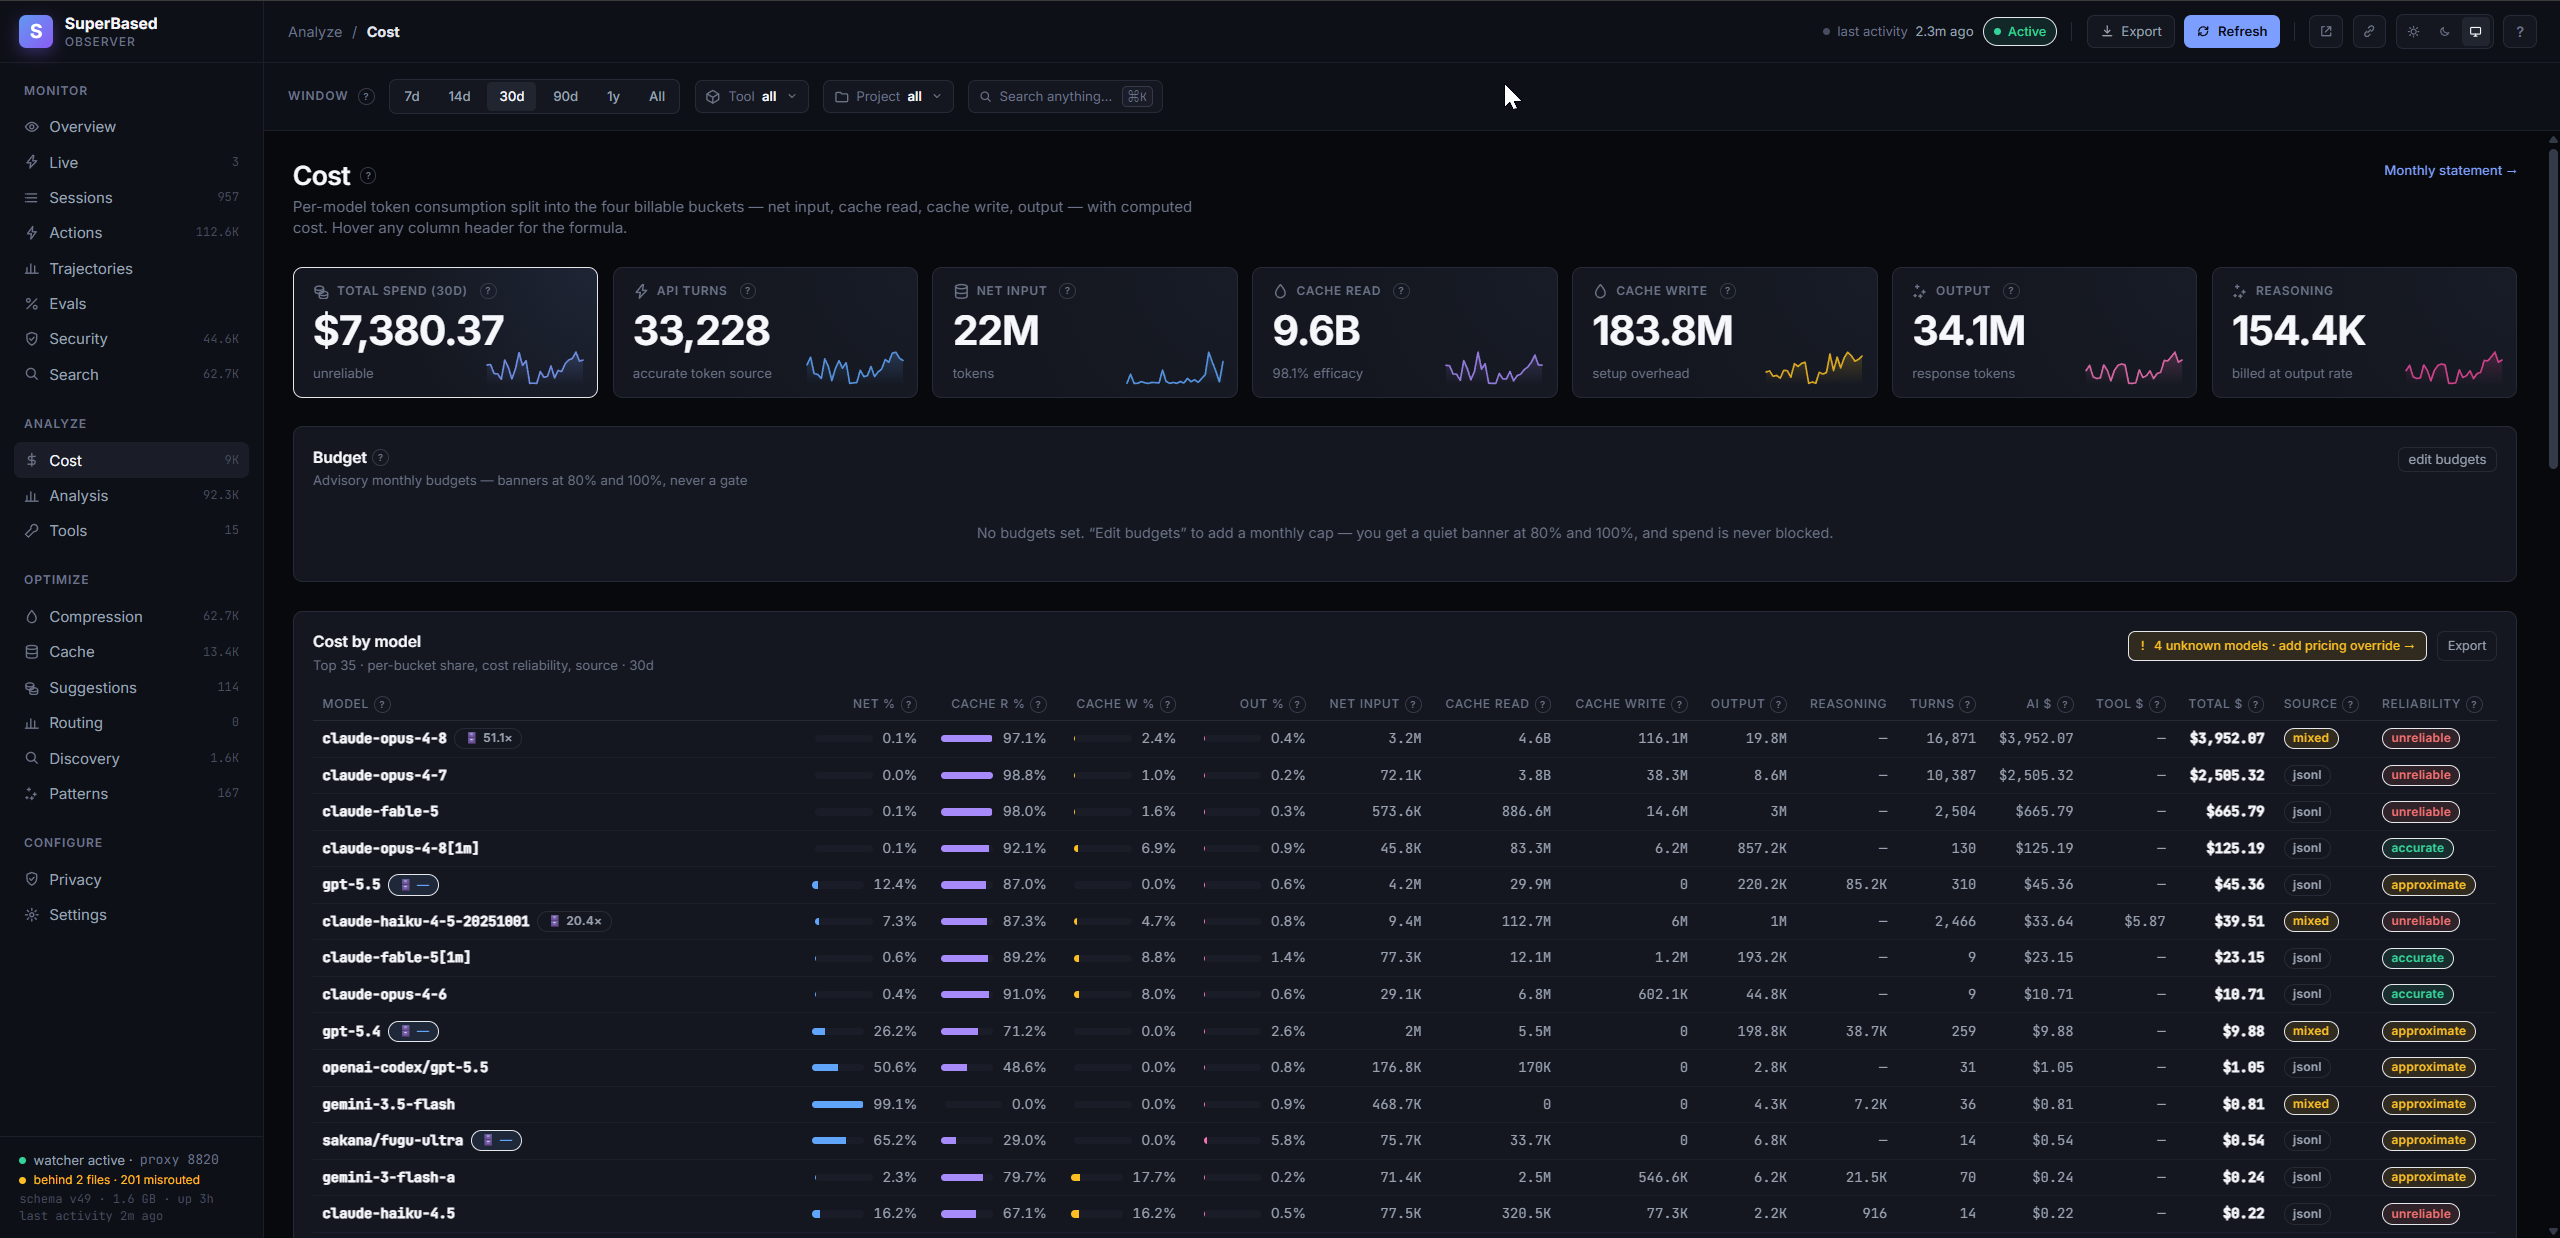Copy link with chain icon
This screenshot has height=1238, width=2560.
(x=2369, y=31)
